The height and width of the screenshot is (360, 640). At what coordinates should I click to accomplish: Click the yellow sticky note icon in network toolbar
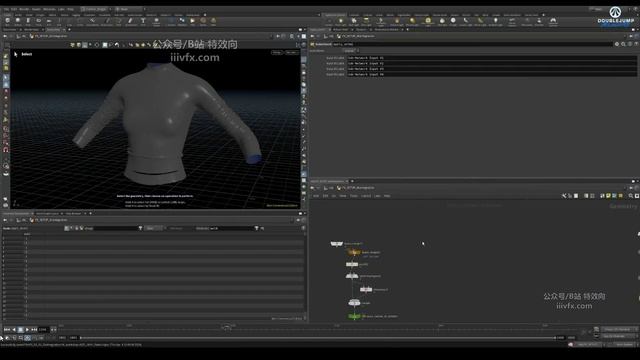[608, 196]
